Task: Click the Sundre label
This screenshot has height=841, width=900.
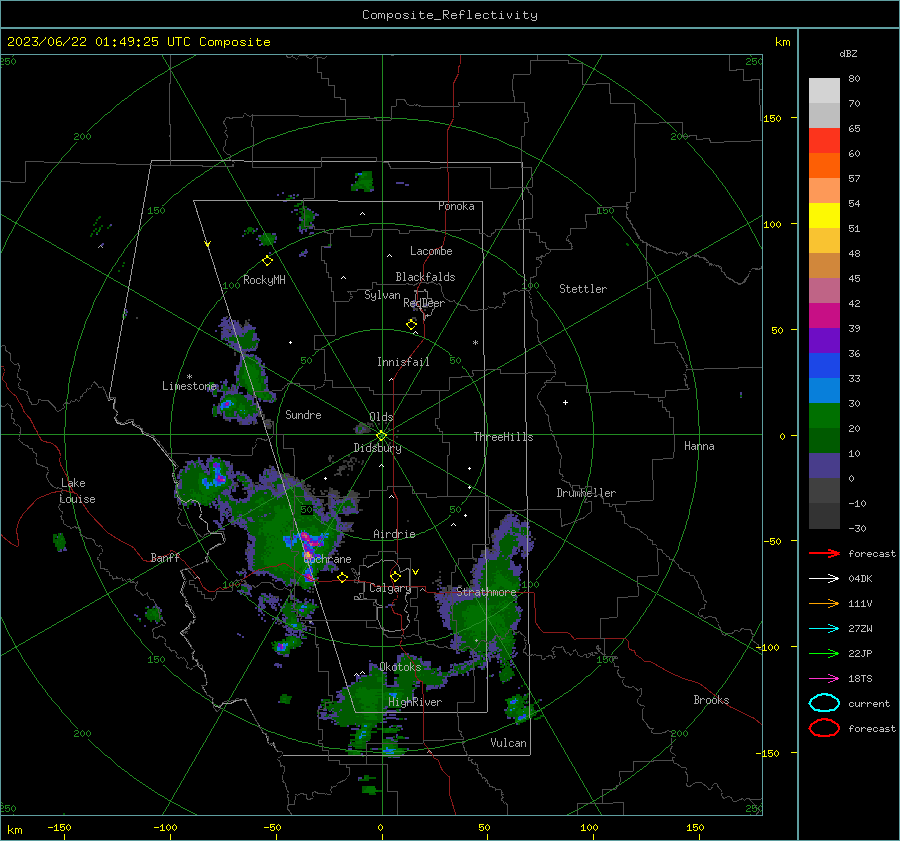Action: click(x=303, y=414)
